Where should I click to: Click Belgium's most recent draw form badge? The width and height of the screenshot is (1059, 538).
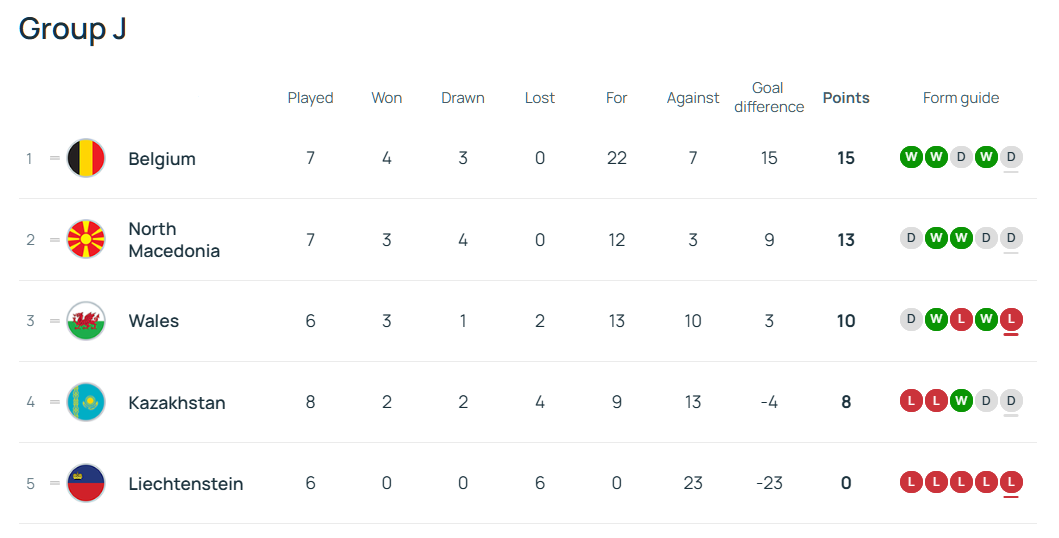[1011, 157]
